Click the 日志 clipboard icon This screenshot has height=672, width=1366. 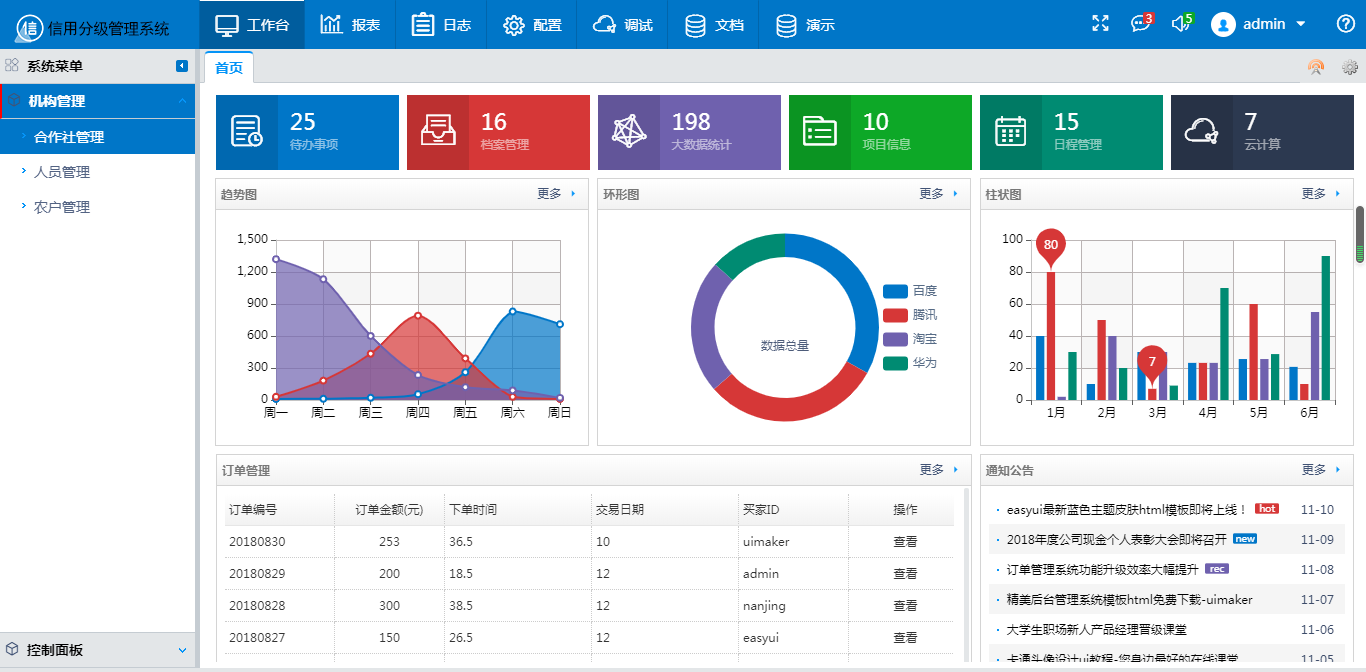pyautogui.click(x=423, y=25)
